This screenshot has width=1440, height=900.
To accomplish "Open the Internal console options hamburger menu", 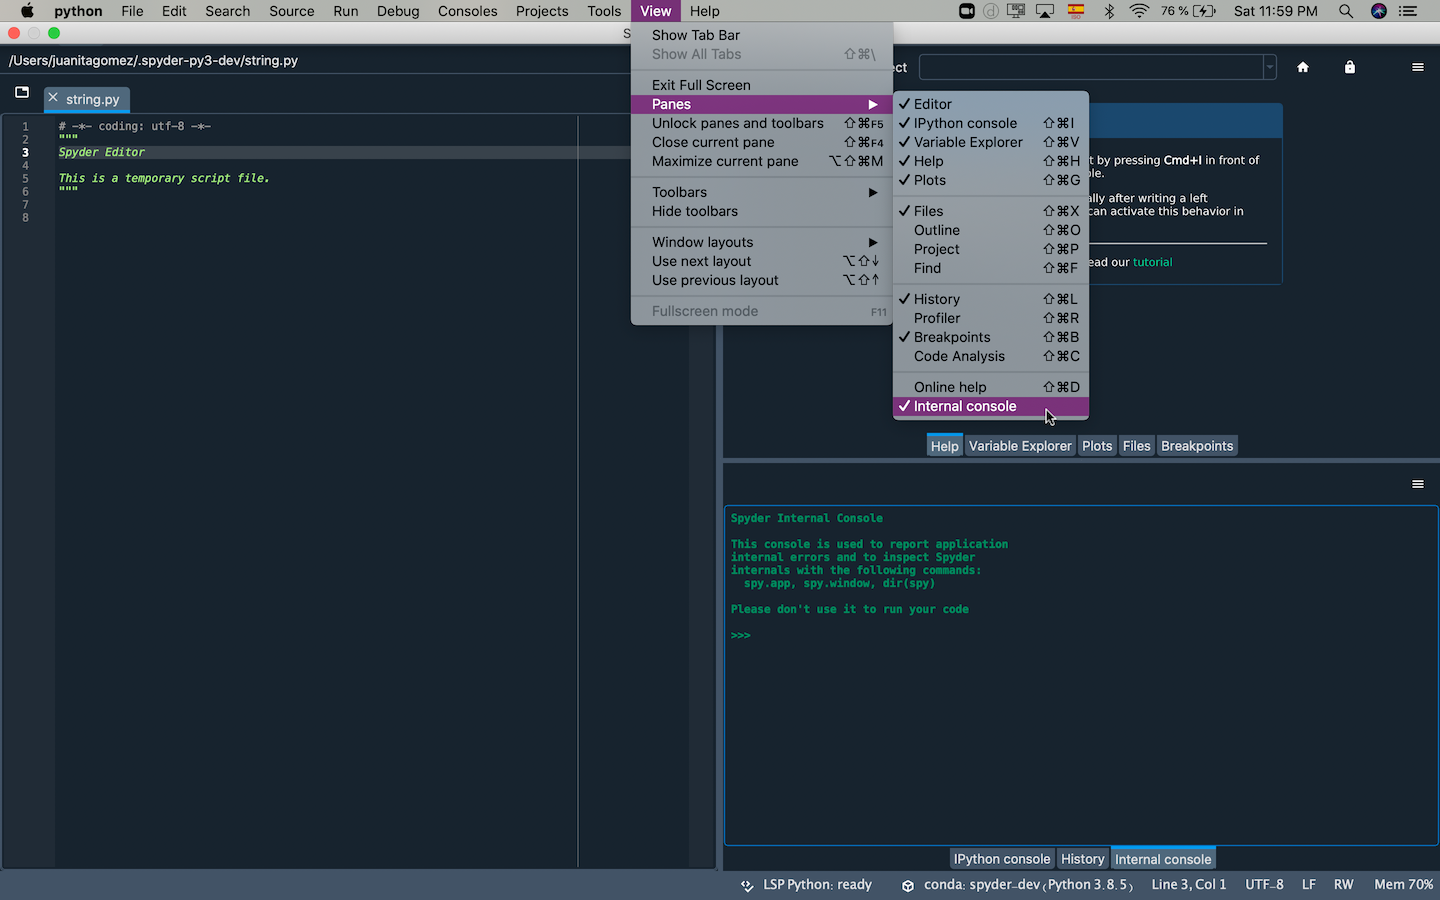I will pos(1417,483).
